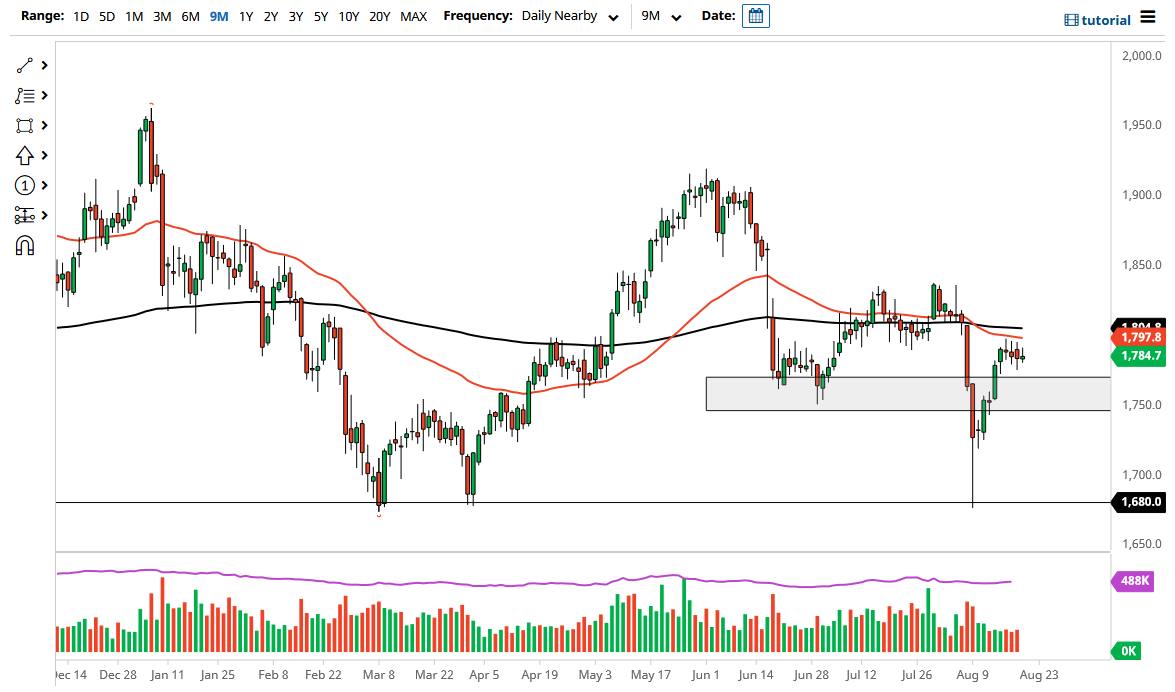The width and height of the screenshot is (1175, 692).
Task: Expand arrow marker options chevron
Action: tap(45, 155)
